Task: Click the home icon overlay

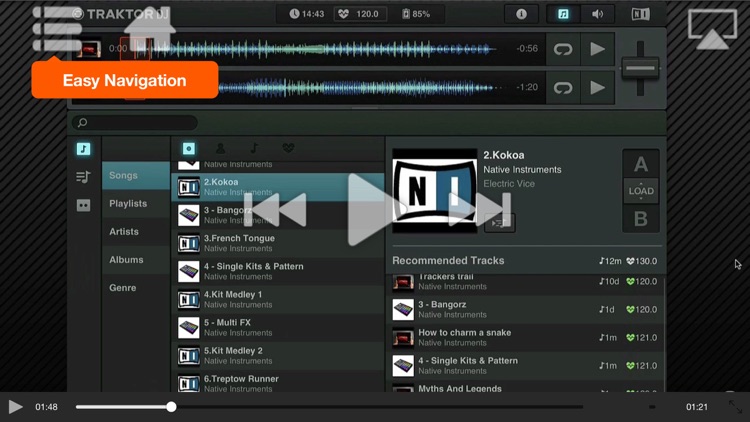Action: [x=150, y=29]
